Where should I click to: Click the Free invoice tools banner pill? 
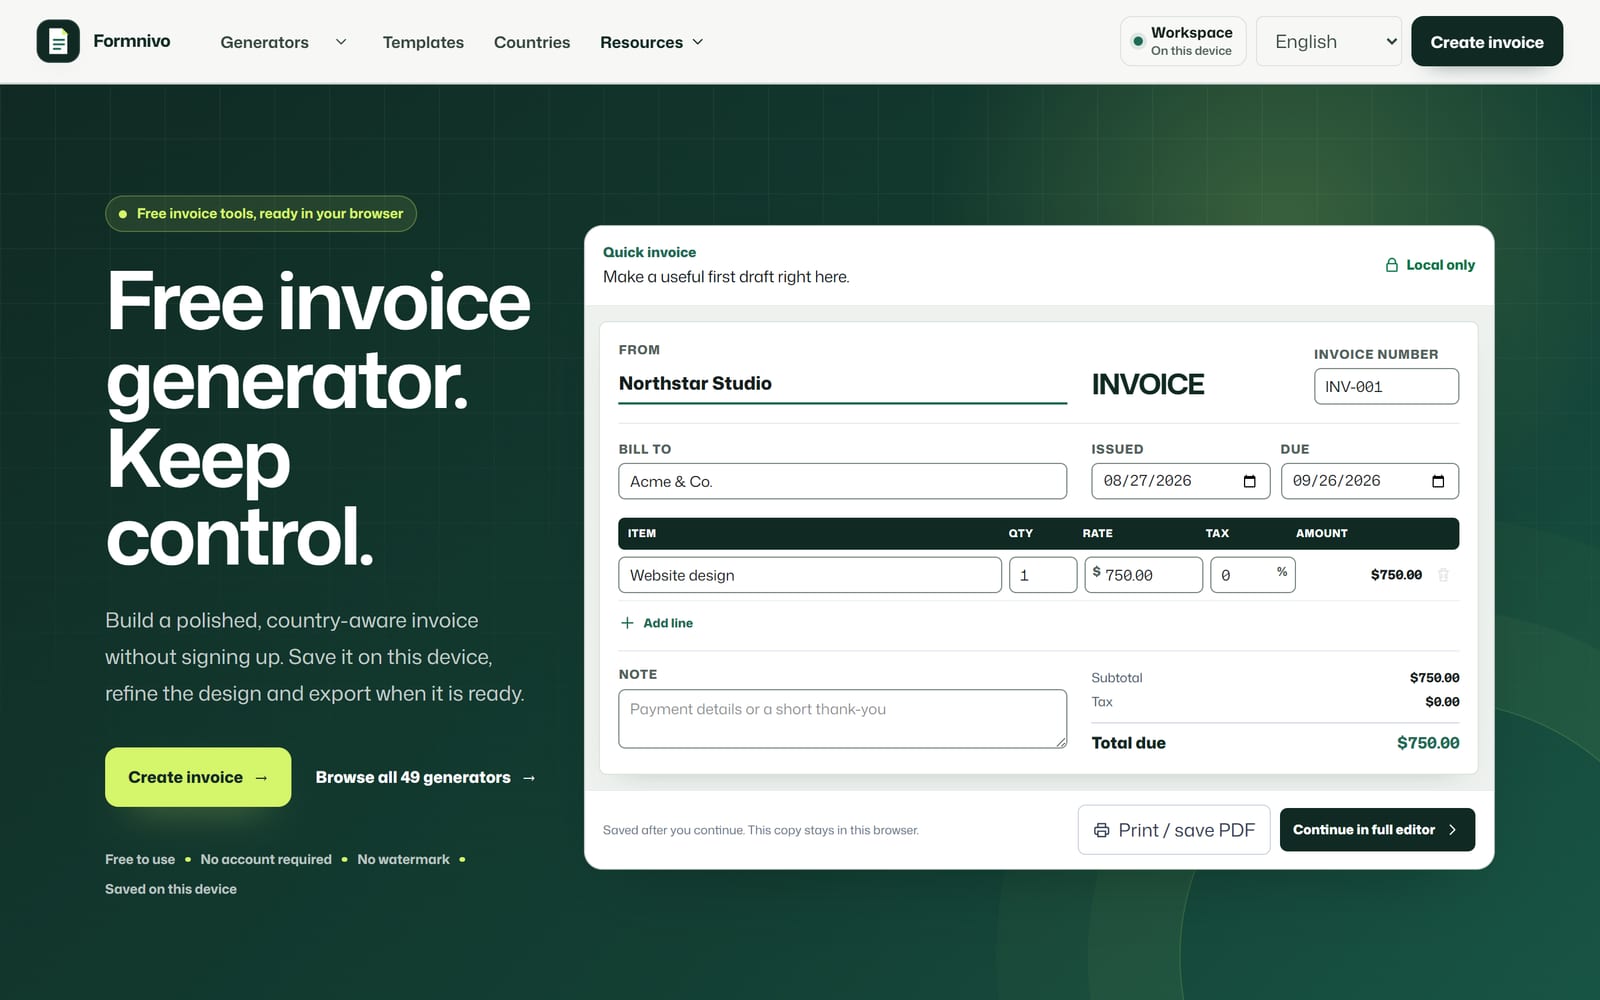[x=261, y=213]
